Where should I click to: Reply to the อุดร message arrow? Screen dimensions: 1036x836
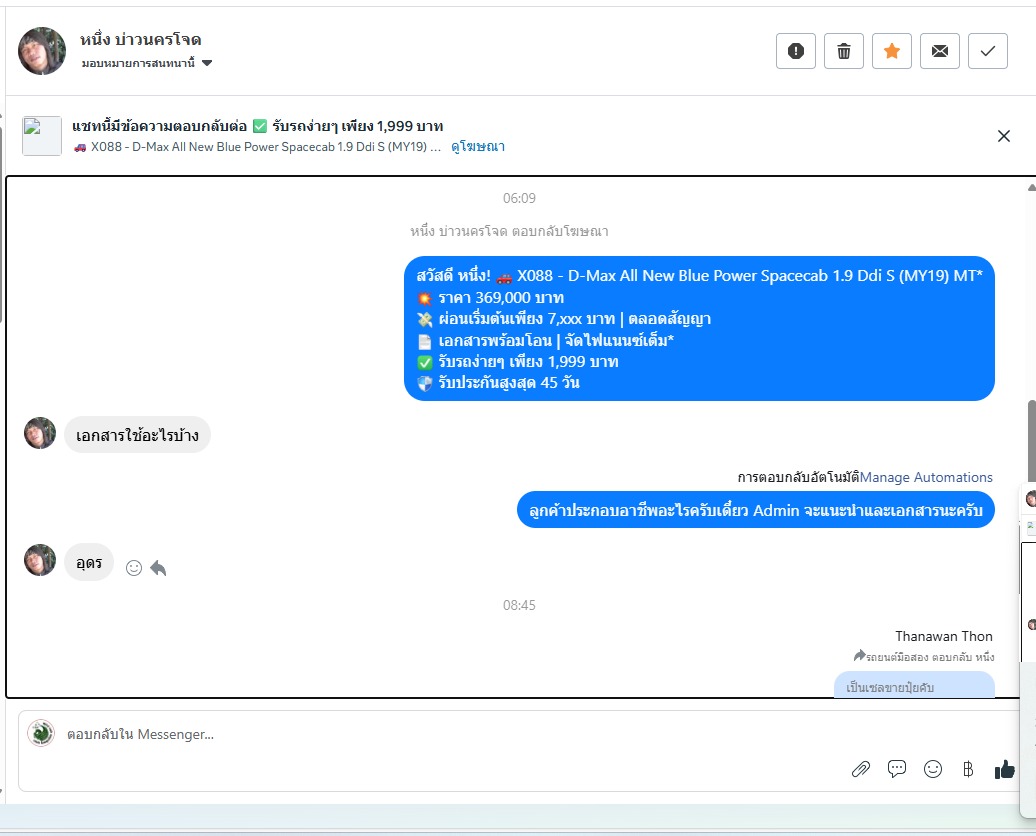[x=159, y=568]
